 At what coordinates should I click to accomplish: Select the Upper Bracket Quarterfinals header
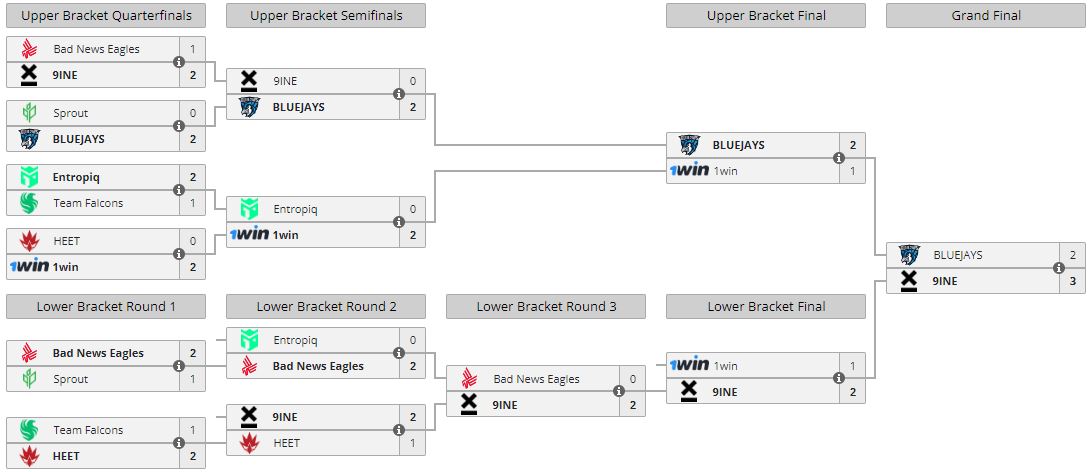click(x=106, y=15)
